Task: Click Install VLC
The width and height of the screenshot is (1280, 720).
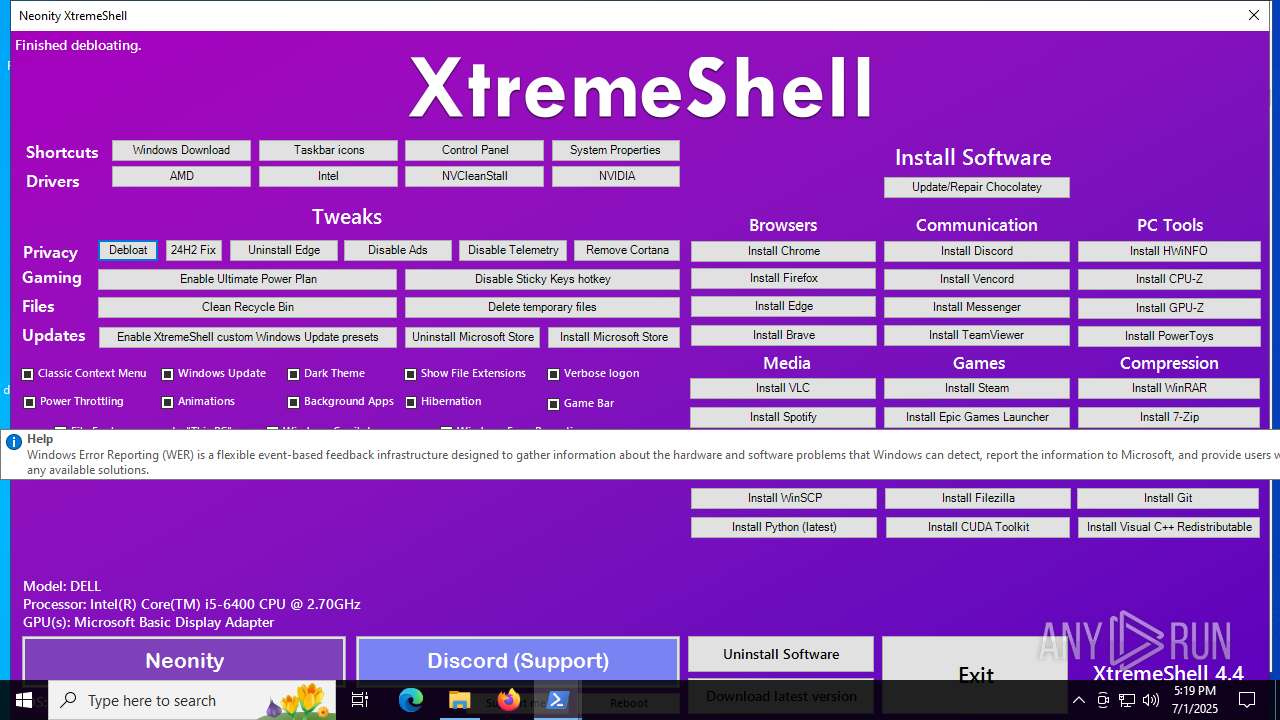Action: pos(783,388)
